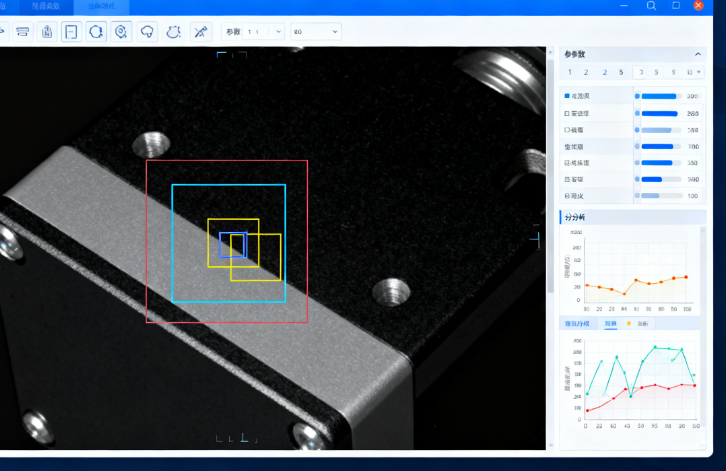726x471 pixels.
Task: Click the document page icon in toolbar
Action: click(x=71, y=32)
